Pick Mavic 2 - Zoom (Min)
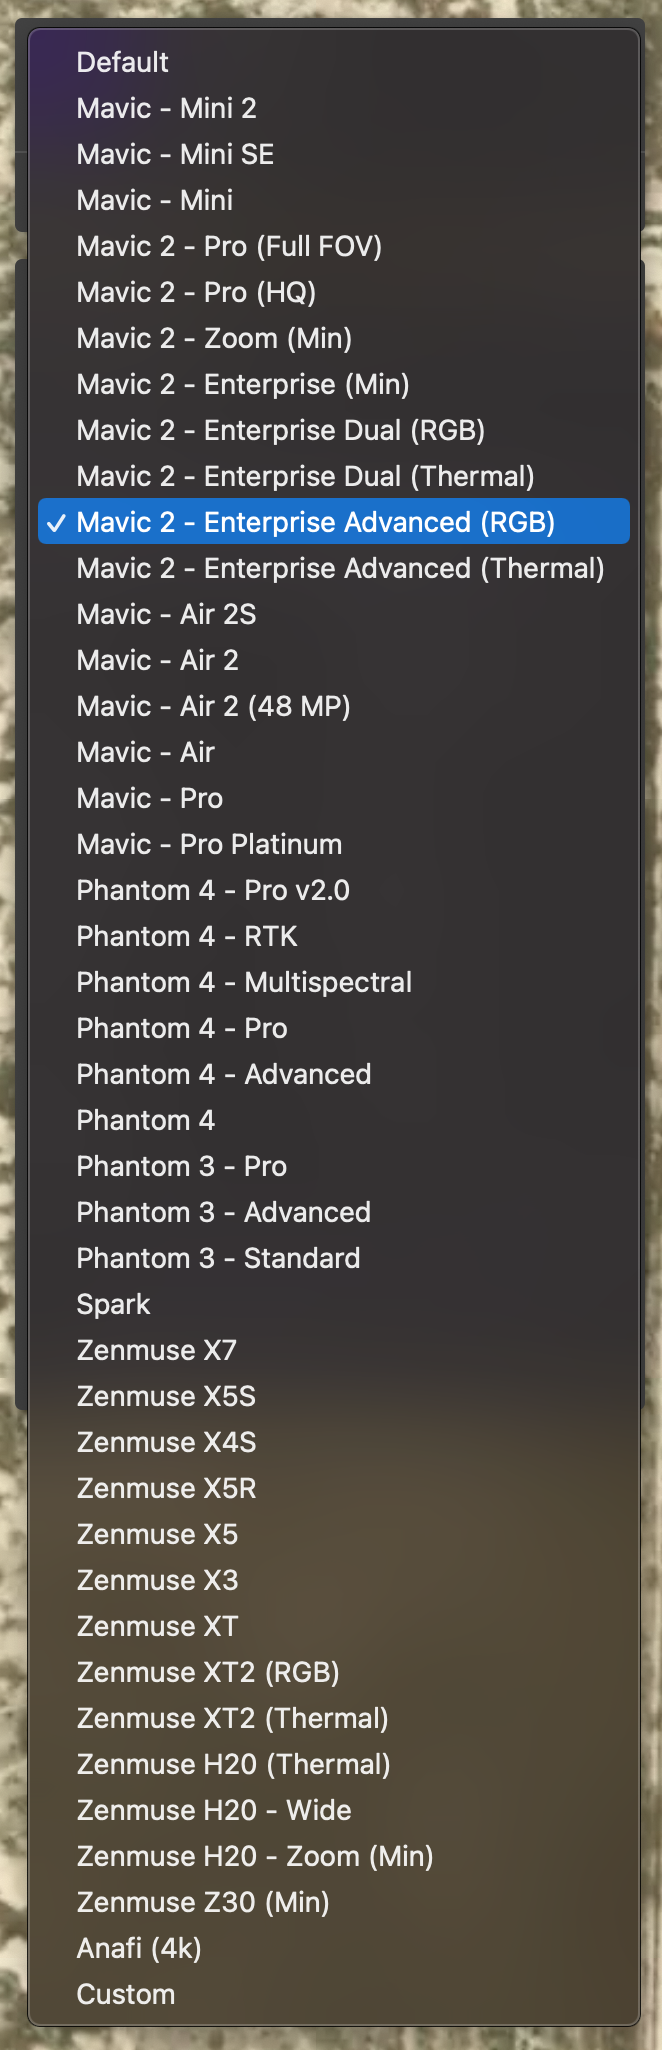This screenshot has height=2050, width=662. point(334,338)
